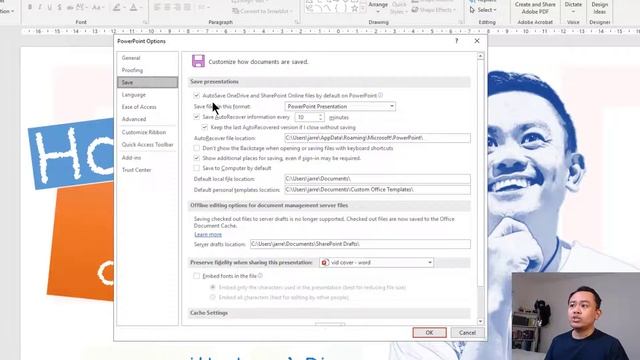This screenshot has height=360, width=640.
Task: Click the Character Spacing (AV) icon
Action: 80,7
